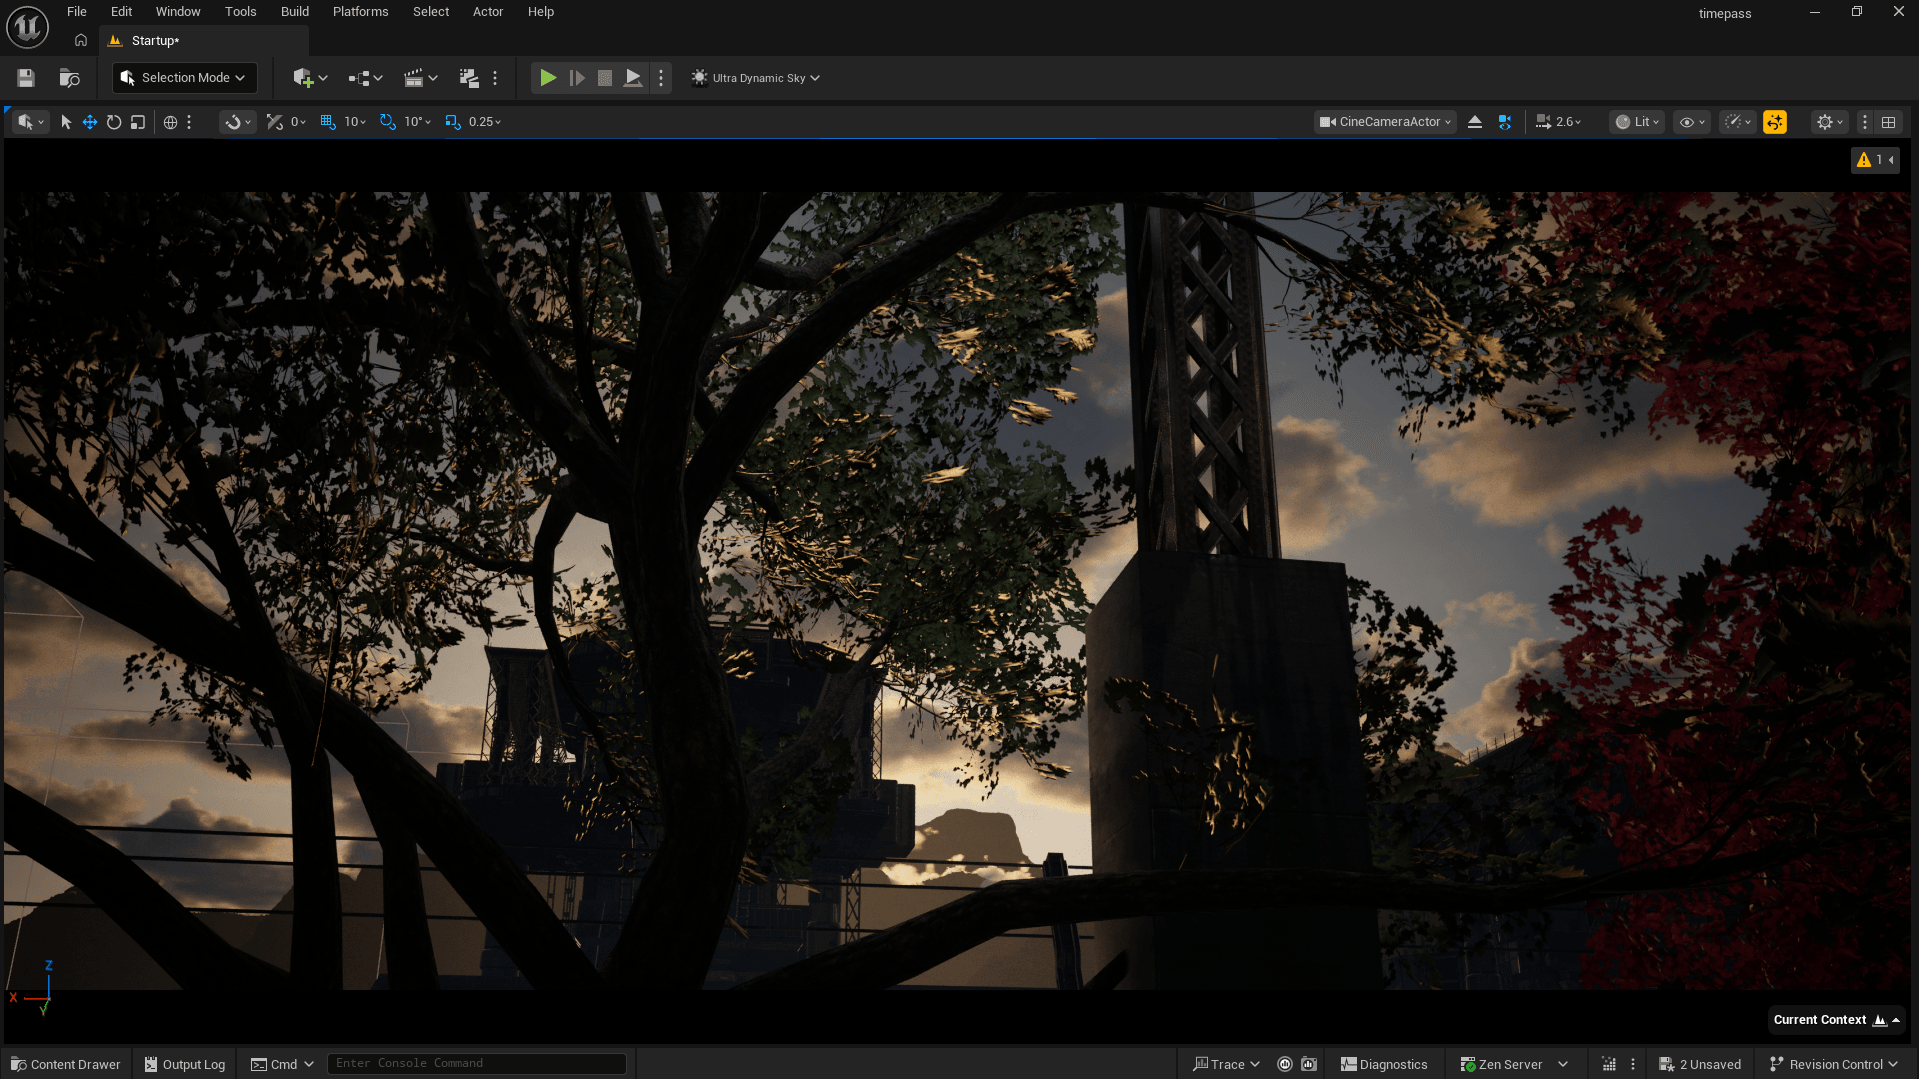Click the console command input field
The width and height of the screenshot is (1919, 1079).
click(x=477, y=1064)
